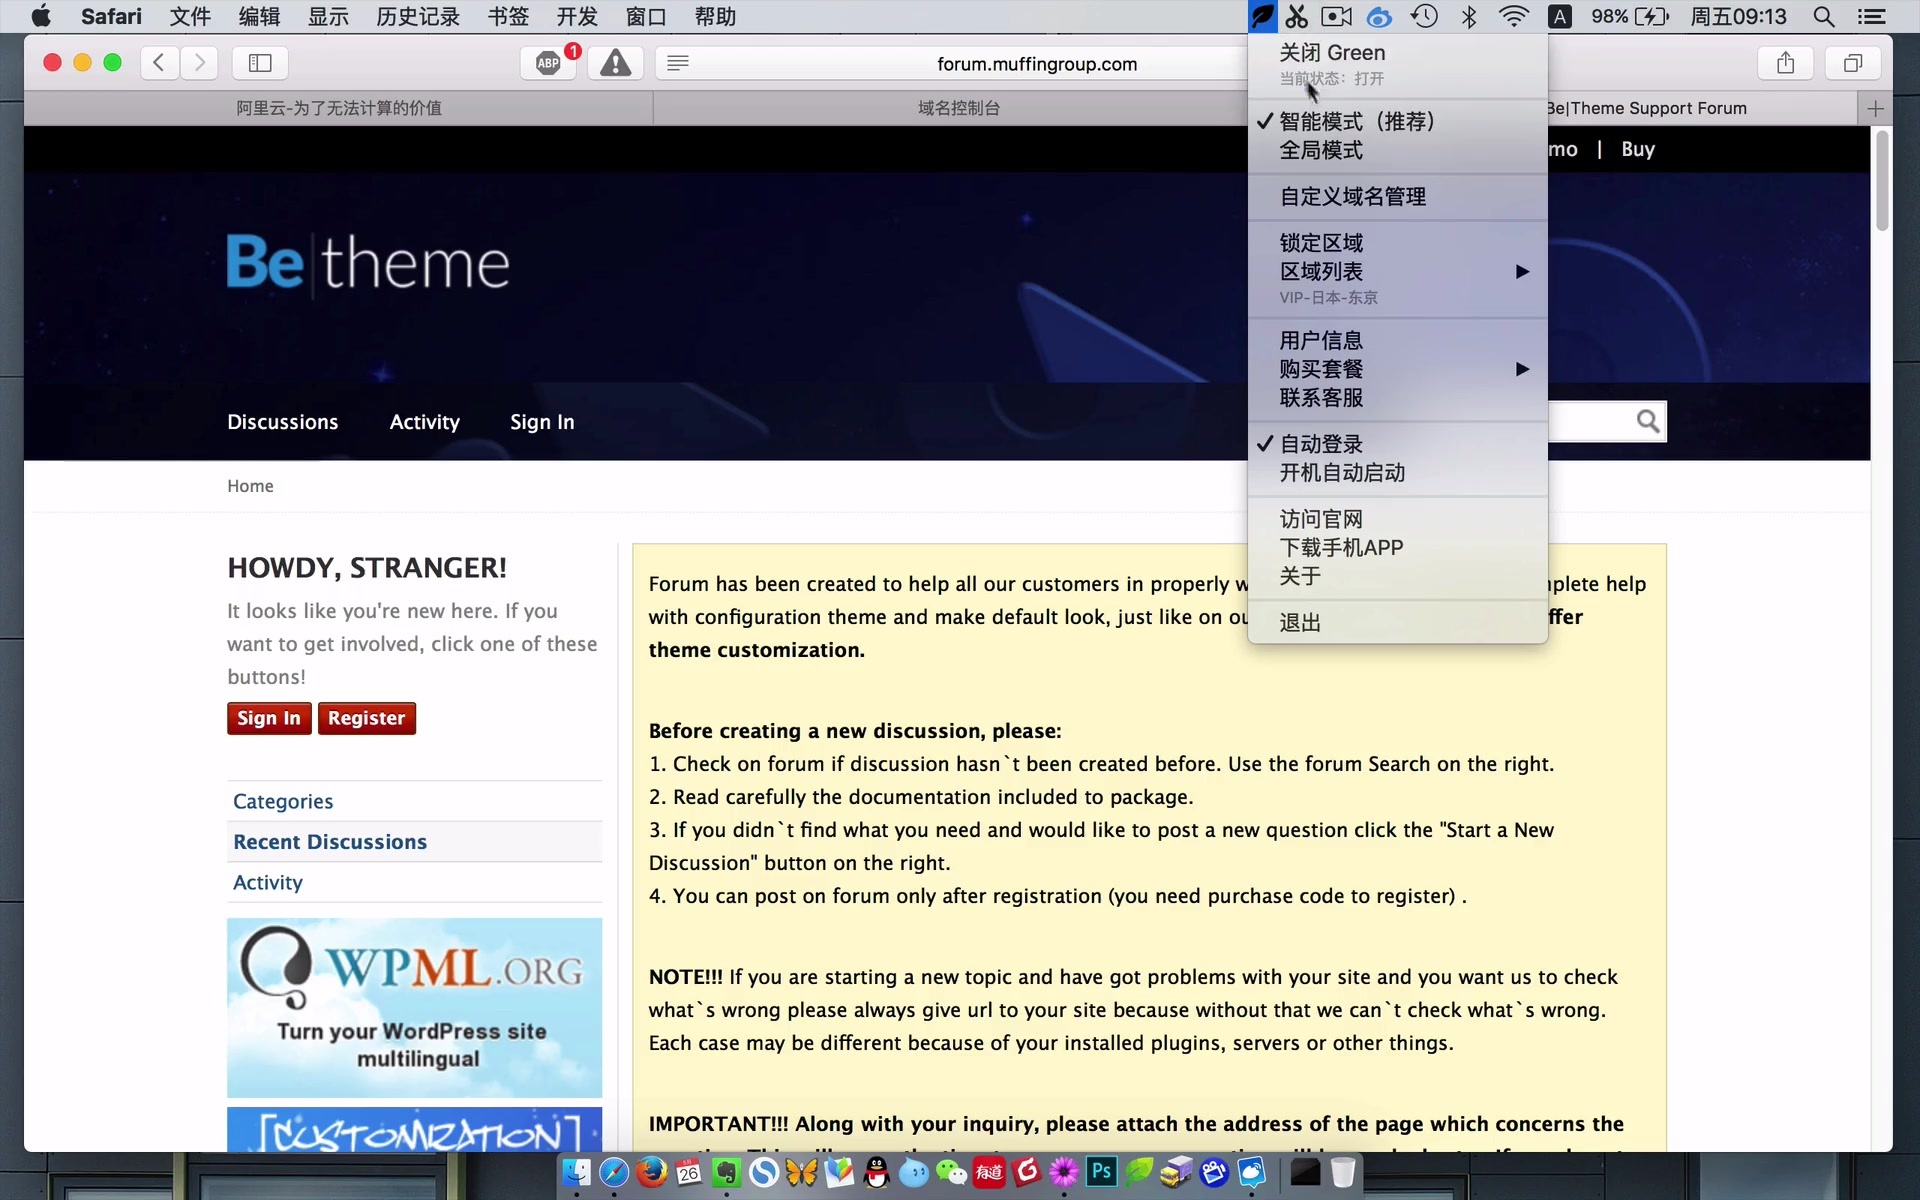
Task: Turn off Green via 关闭 Green
Action: pyautogui.click(x=1397, y=53)
